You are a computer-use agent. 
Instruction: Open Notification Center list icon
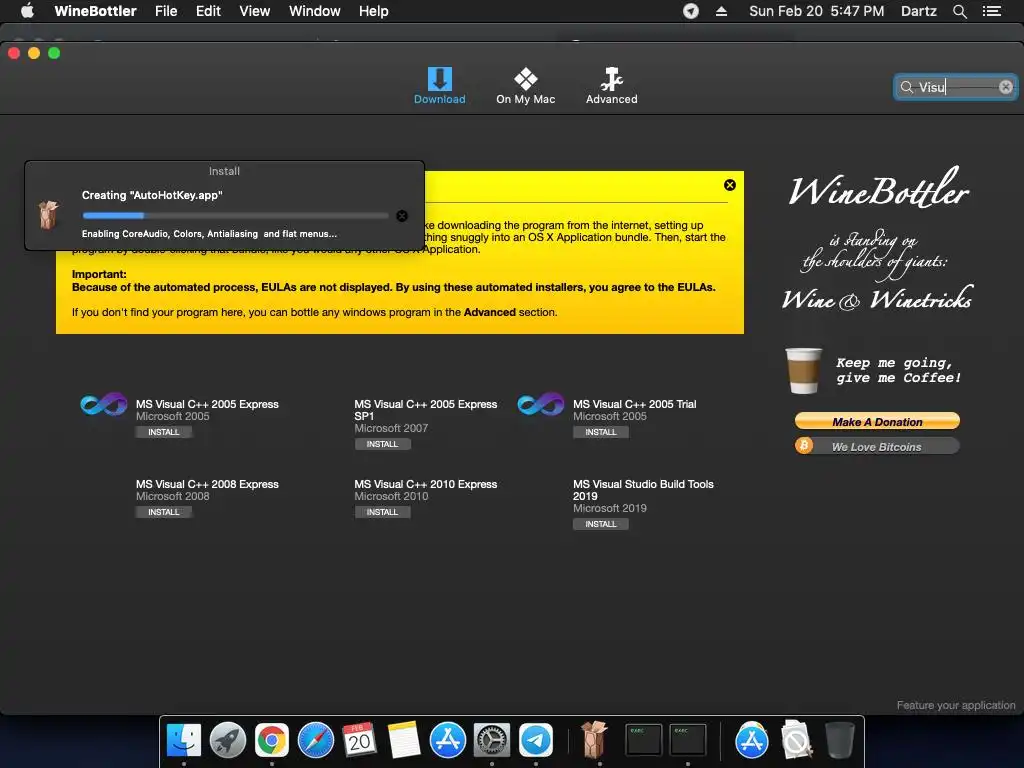click(992, 11)
